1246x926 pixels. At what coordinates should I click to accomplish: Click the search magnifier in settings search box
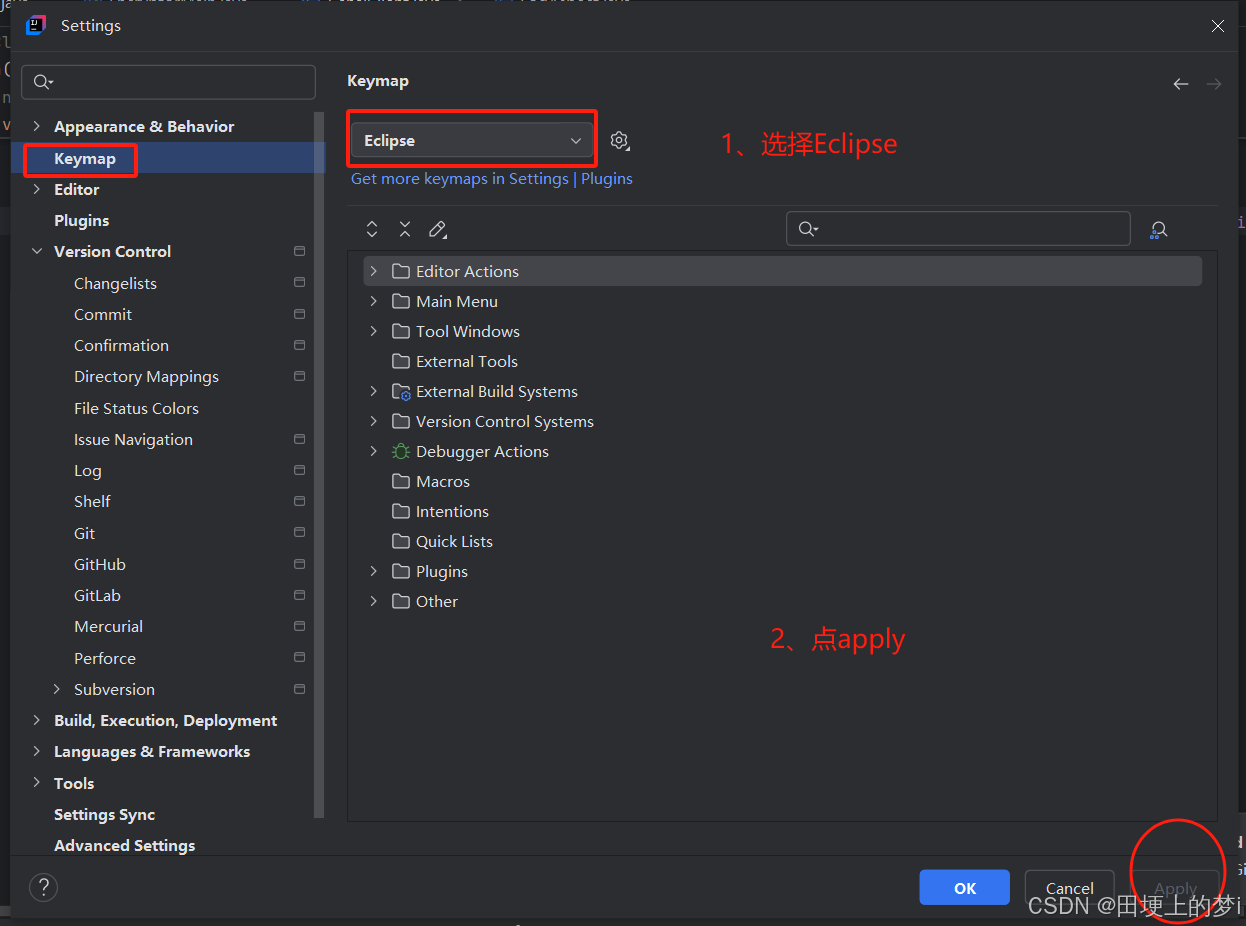click(43, 82)
